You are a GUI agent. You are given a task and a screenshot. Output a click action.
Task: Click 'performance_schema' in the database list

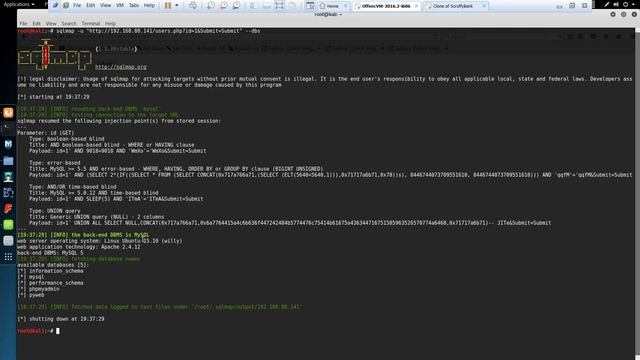click(56, 283)
